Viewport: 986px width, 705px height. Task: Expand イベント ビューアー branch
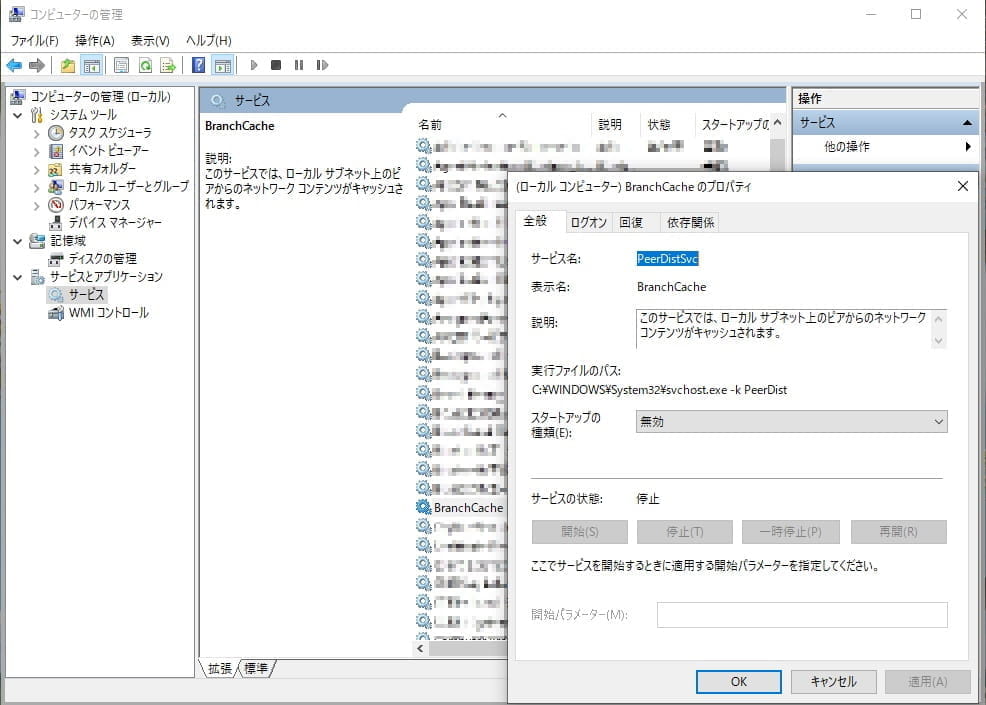(x=36, y=152)
